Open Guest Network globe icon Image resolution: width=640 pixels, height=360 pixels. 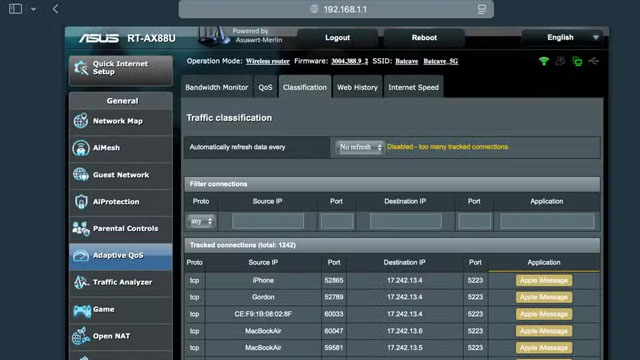[81, 175]
